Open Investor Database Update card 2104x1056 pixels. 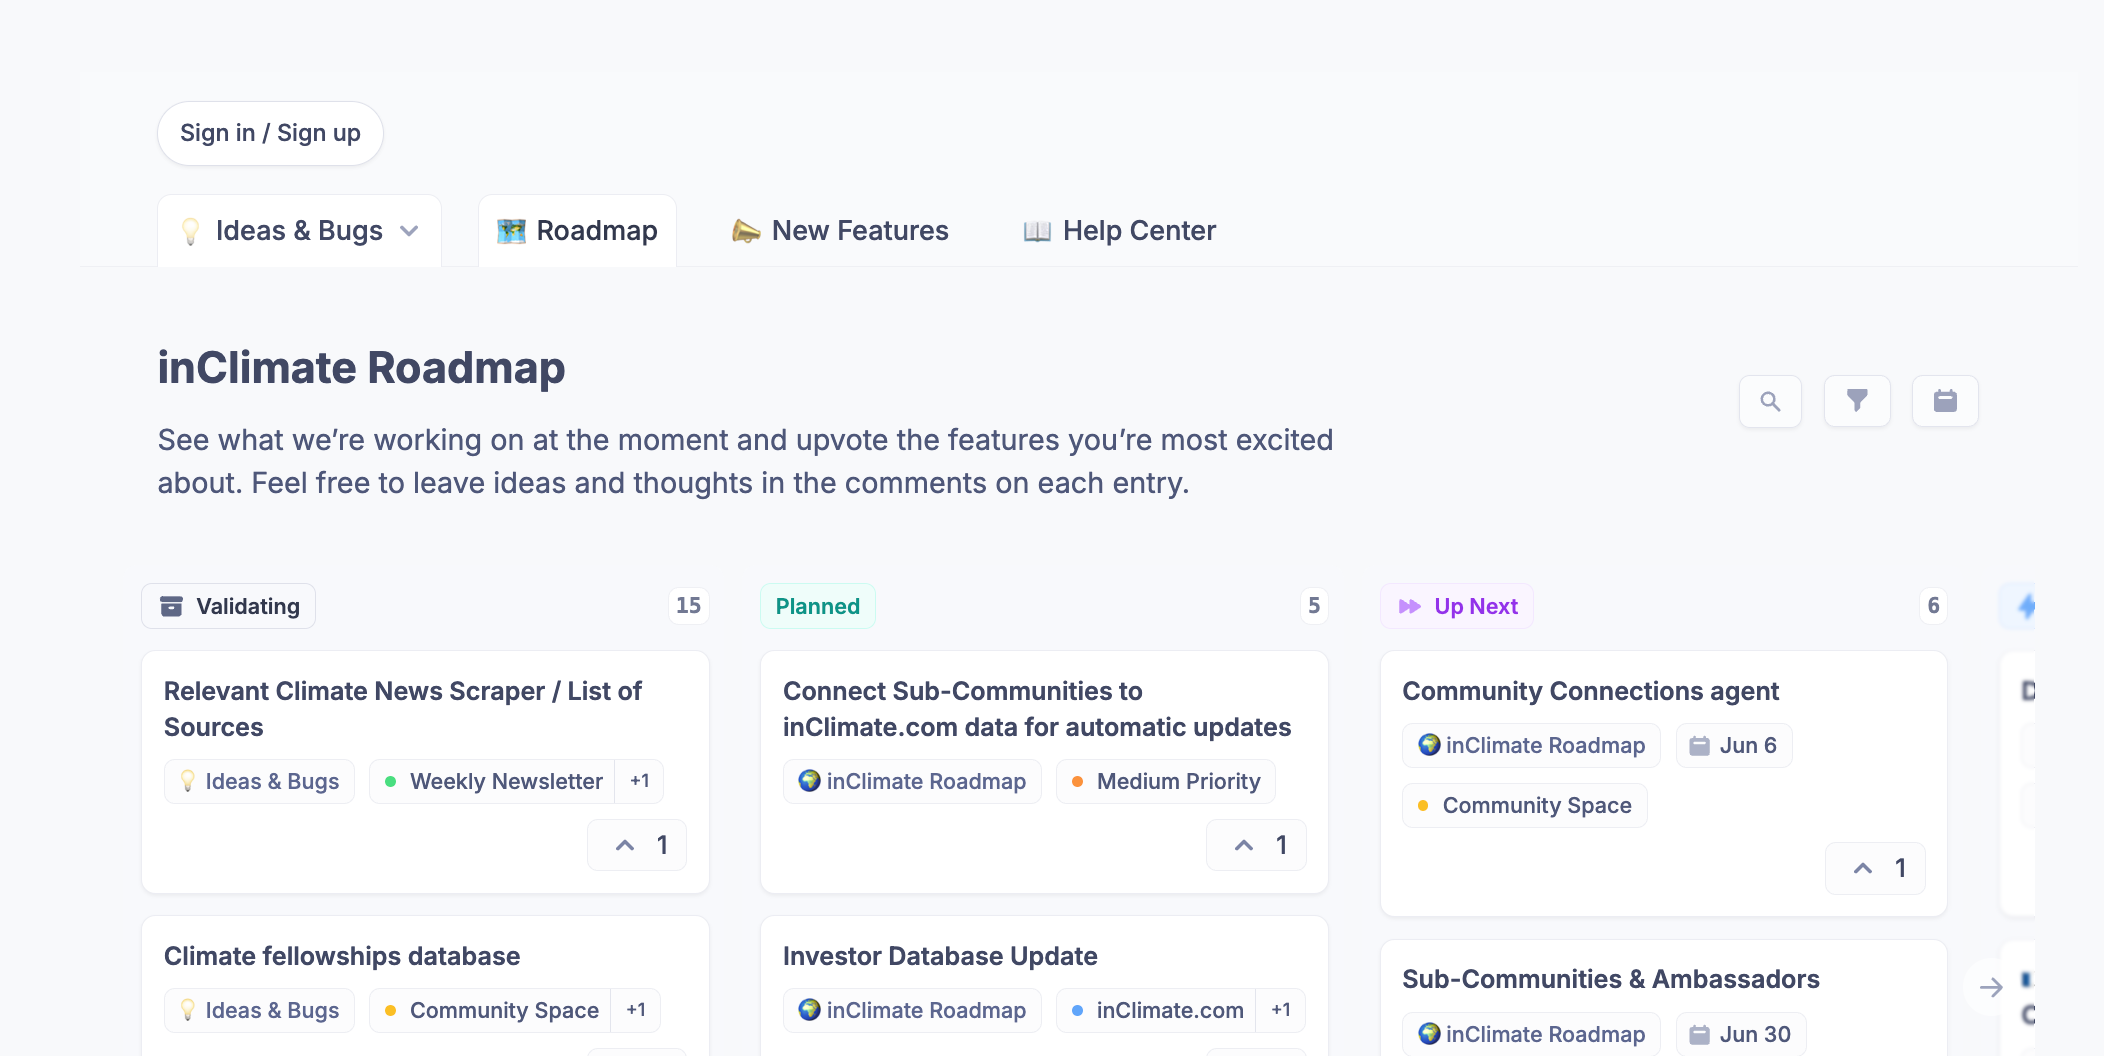click(x=940, y=956)
